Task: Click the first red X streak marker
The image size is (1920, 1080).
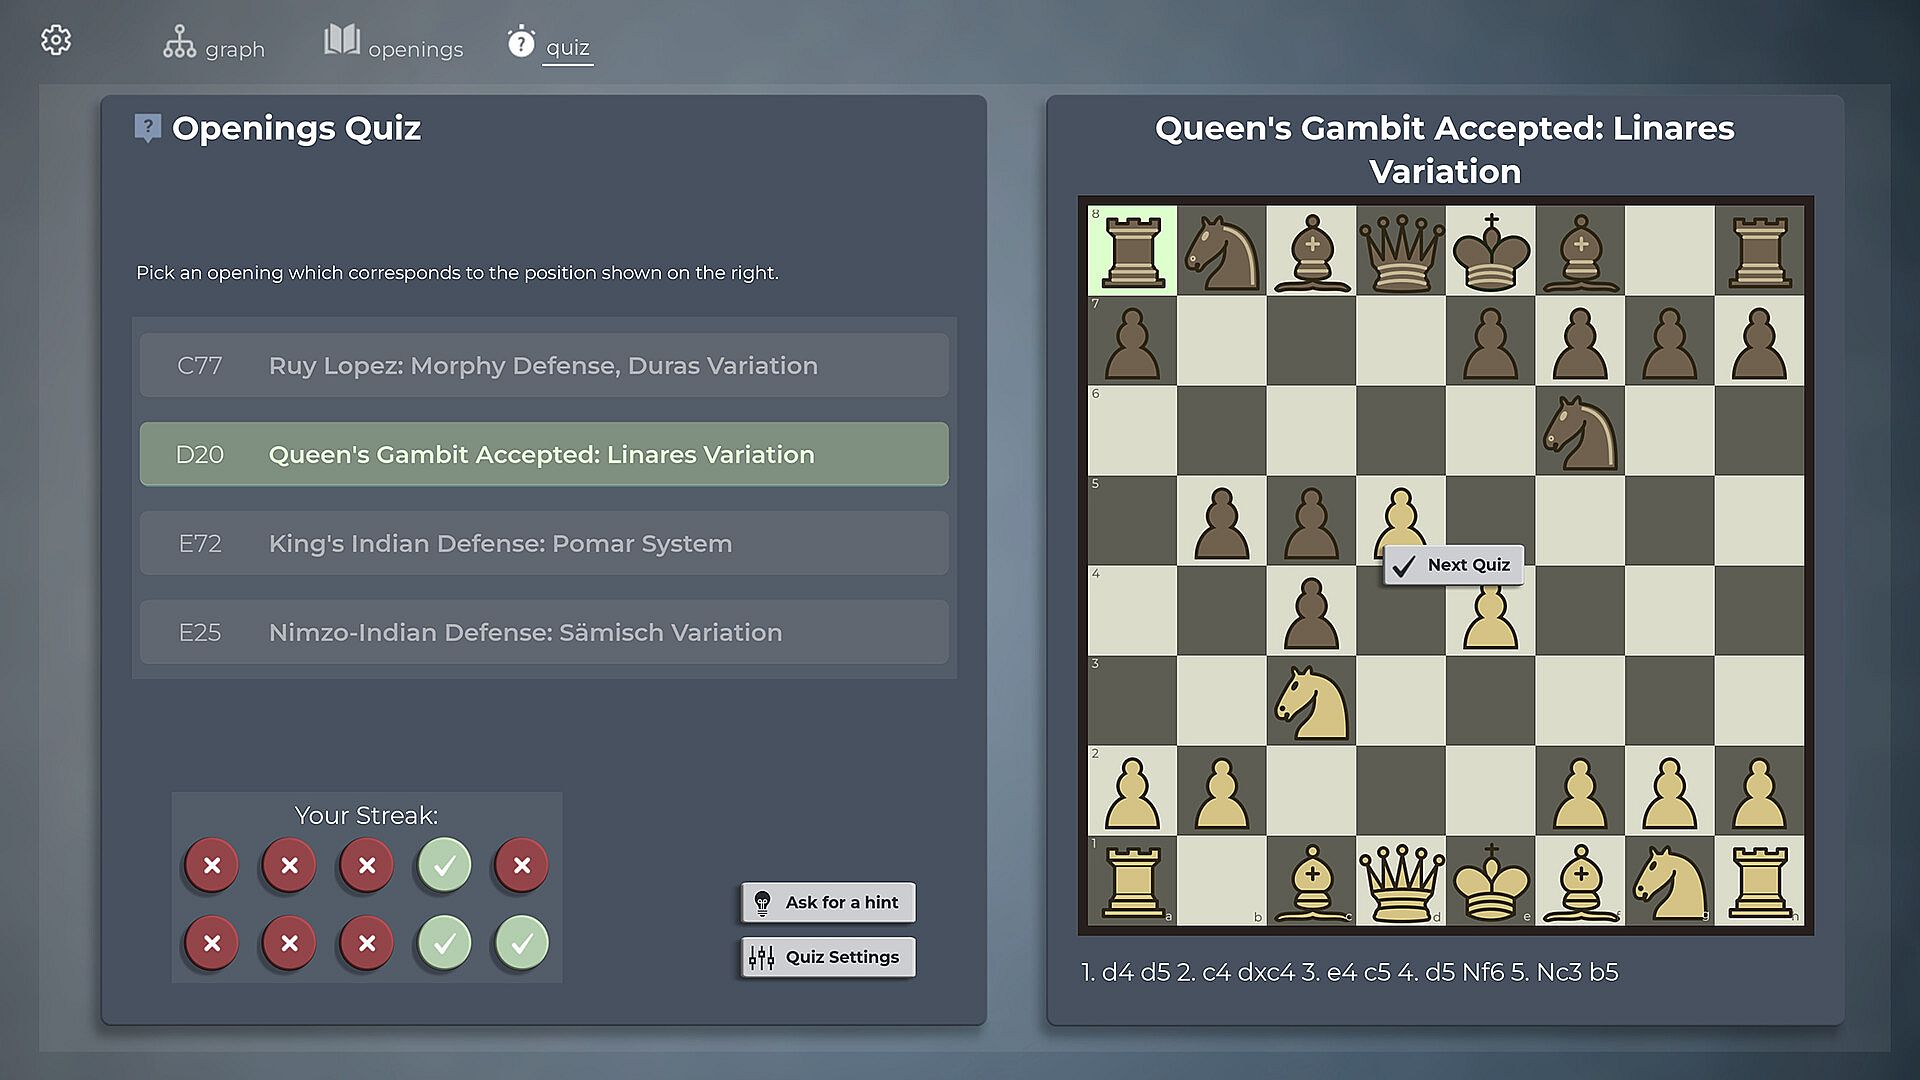Action: click(212, 866)
